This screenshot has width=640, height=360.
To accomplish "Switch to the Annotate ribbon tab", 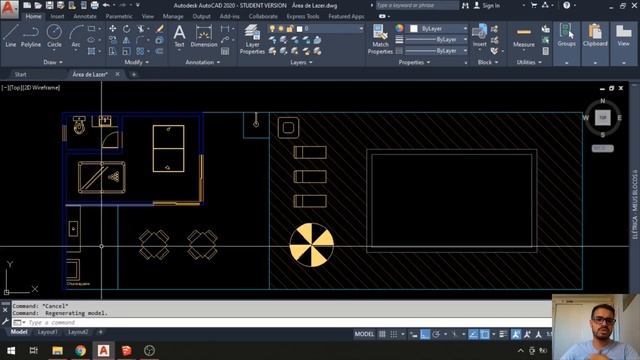I will click(85, 17).
